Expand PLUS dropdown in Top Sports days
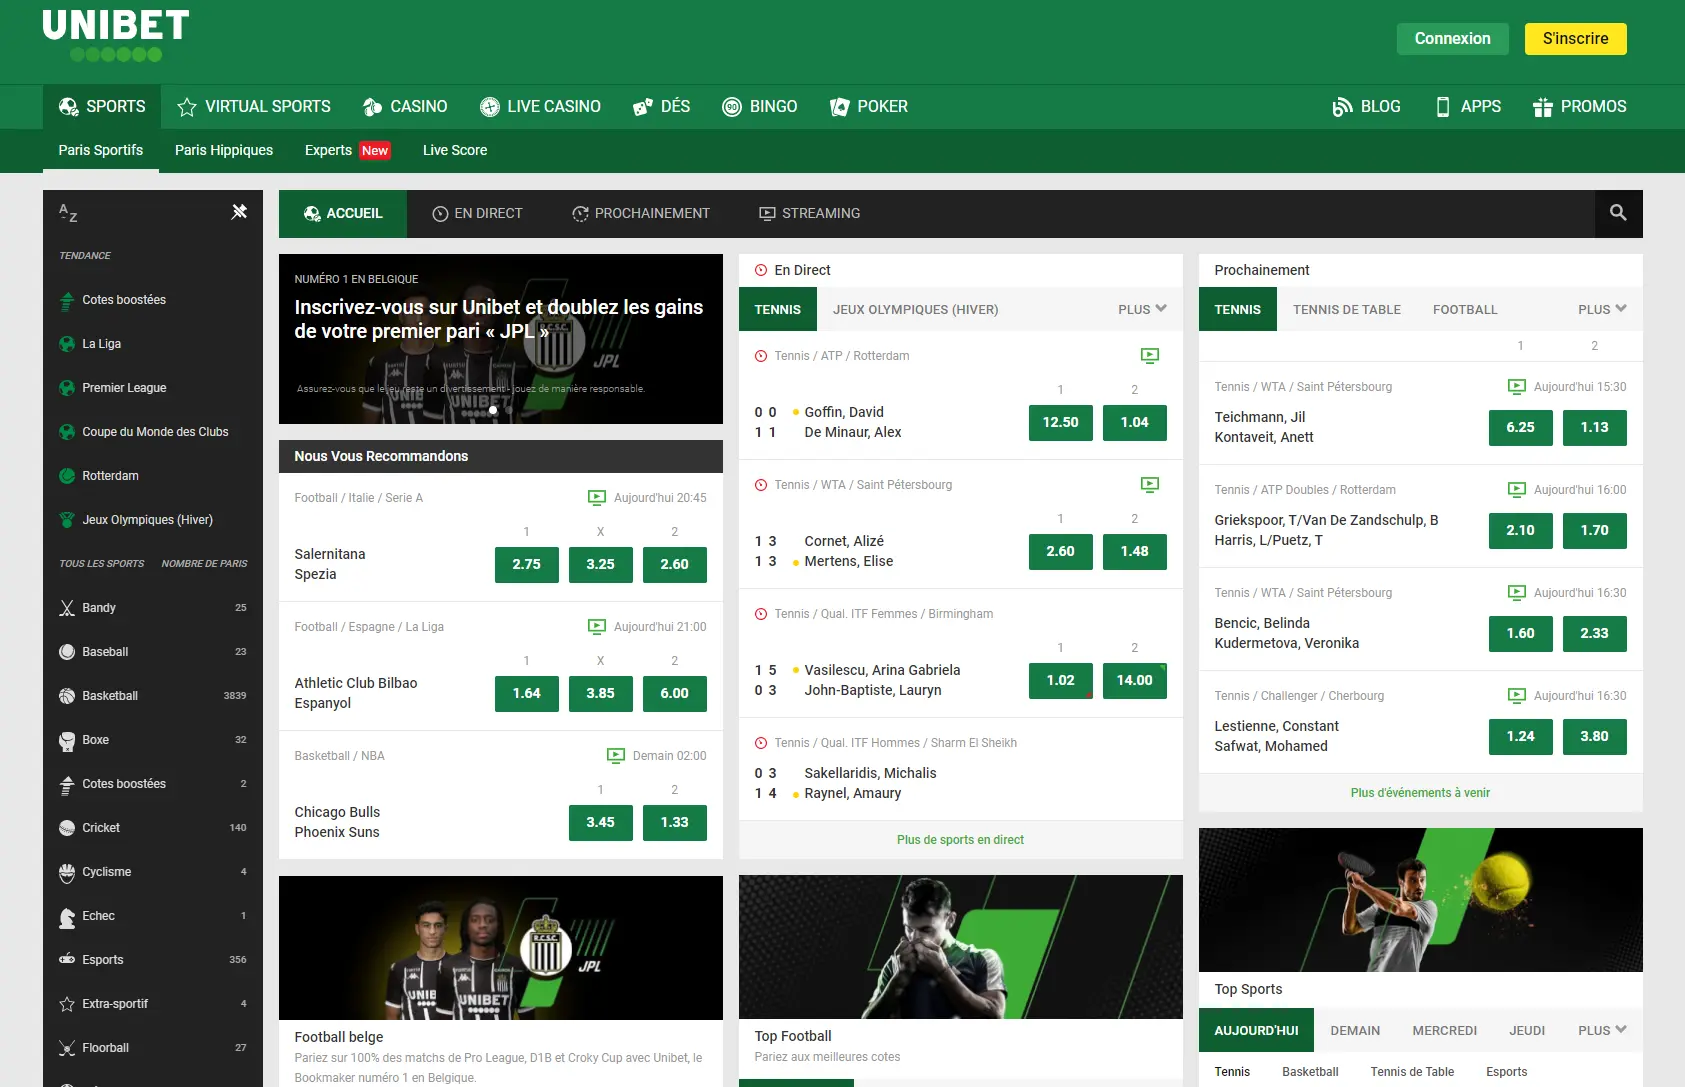The width and height of the screenshot is (1685, 1087). pos(1602,1030)
